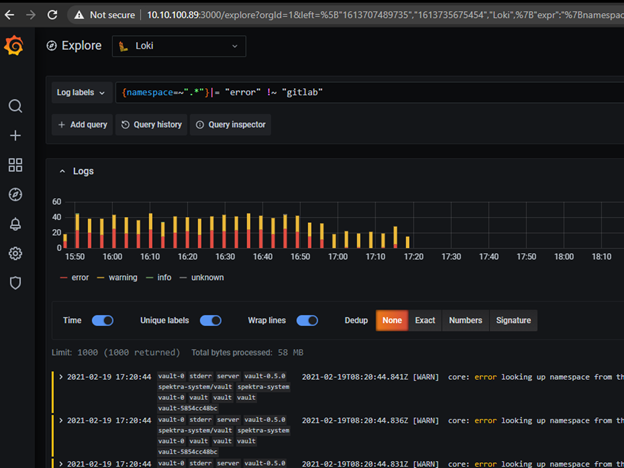
Task: Toggle the Unique labels switch
Action: 211,320
